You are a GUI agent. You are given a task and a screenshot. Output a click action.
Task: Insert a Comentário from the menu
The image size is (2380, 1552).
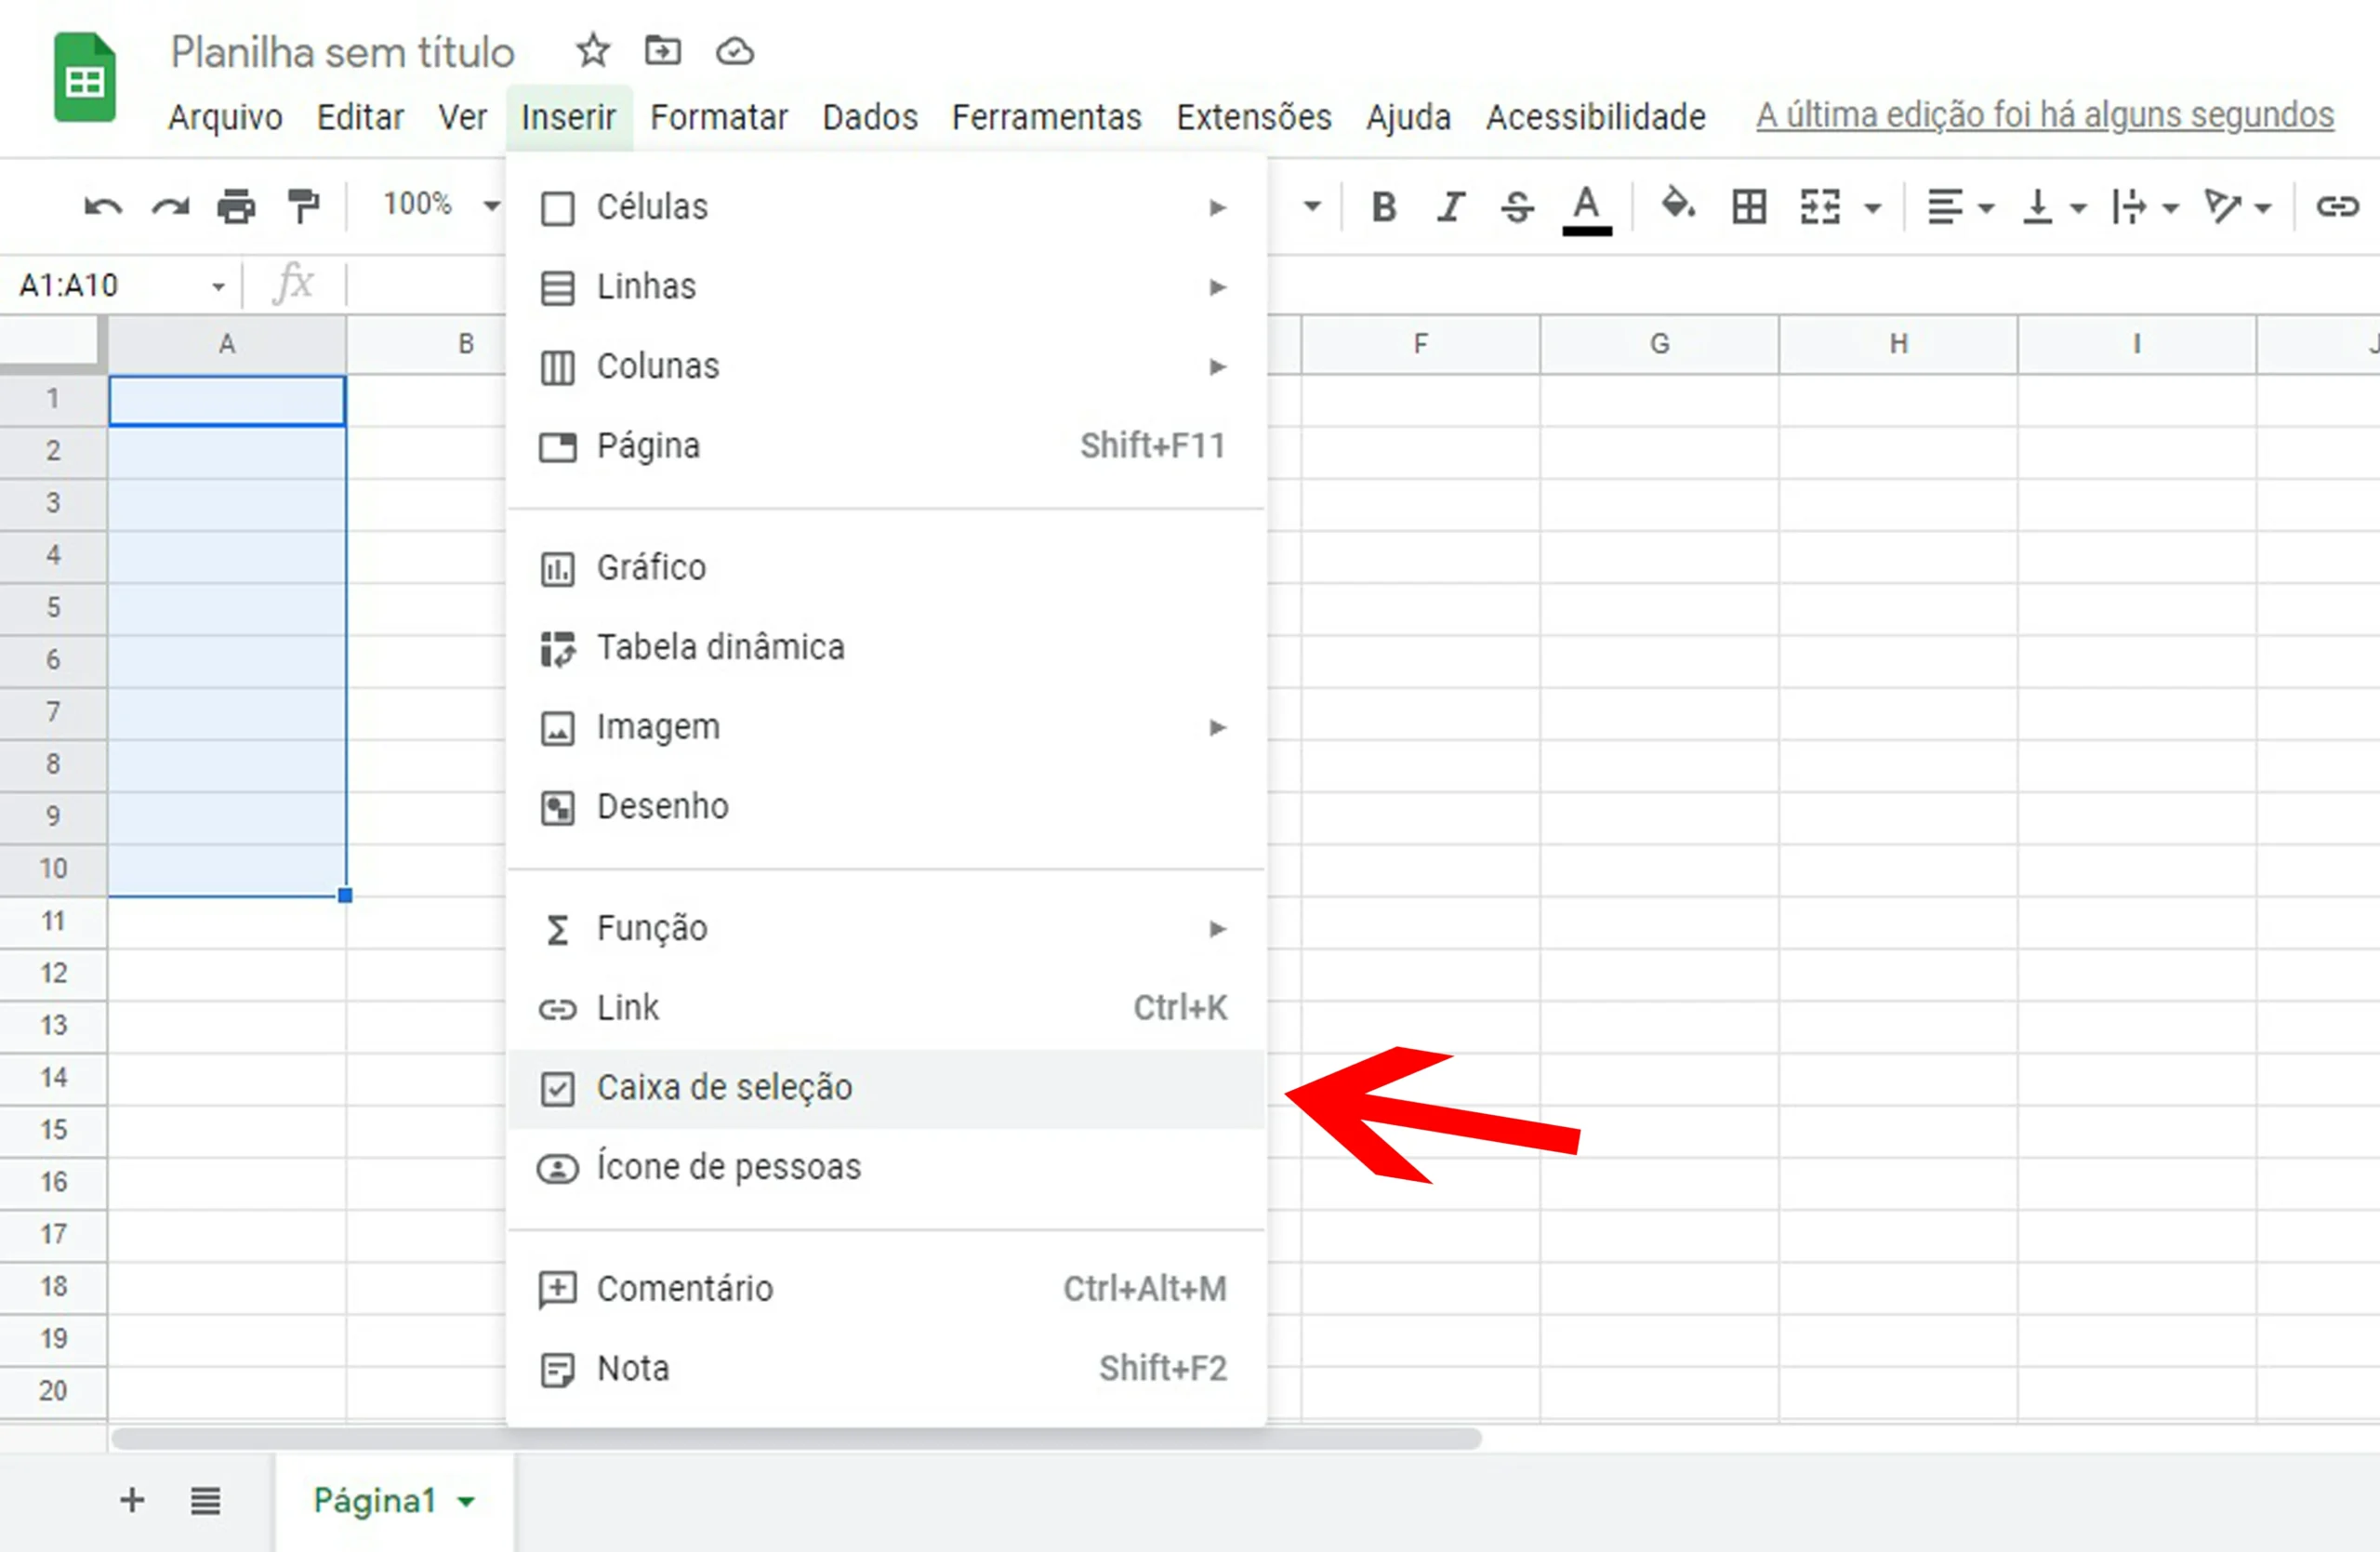[x=887, y=1289]
